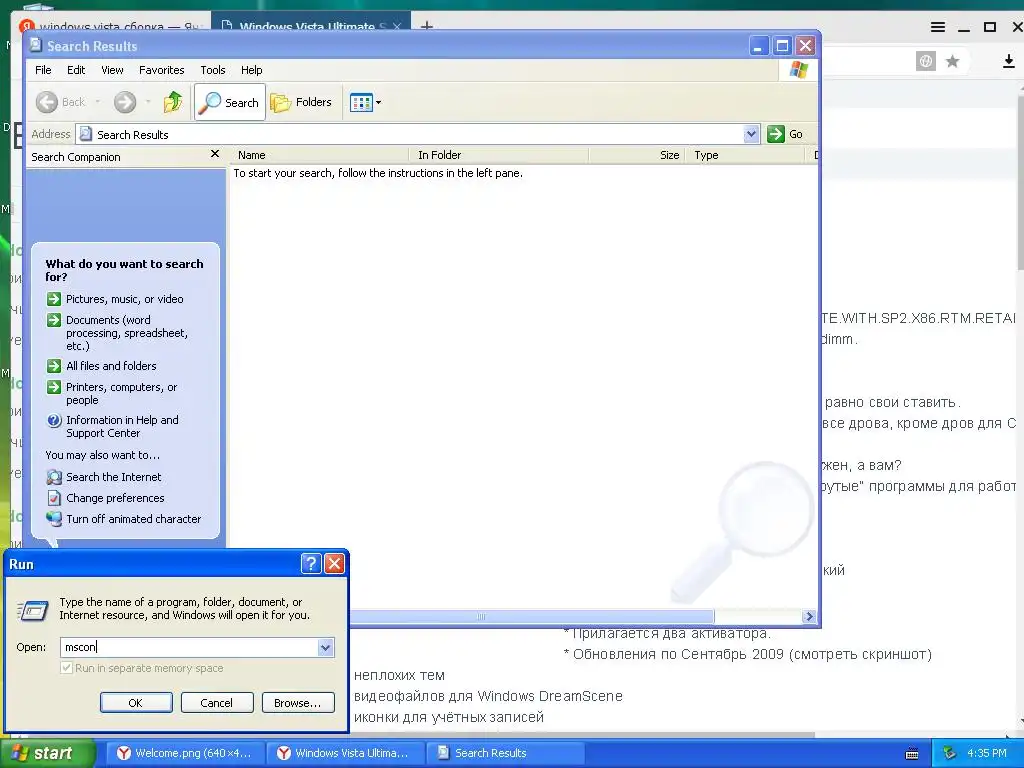Open the Windows start button
This screenshot has width=1024, height=768.
pyautogui.click(x=48, y=753)
